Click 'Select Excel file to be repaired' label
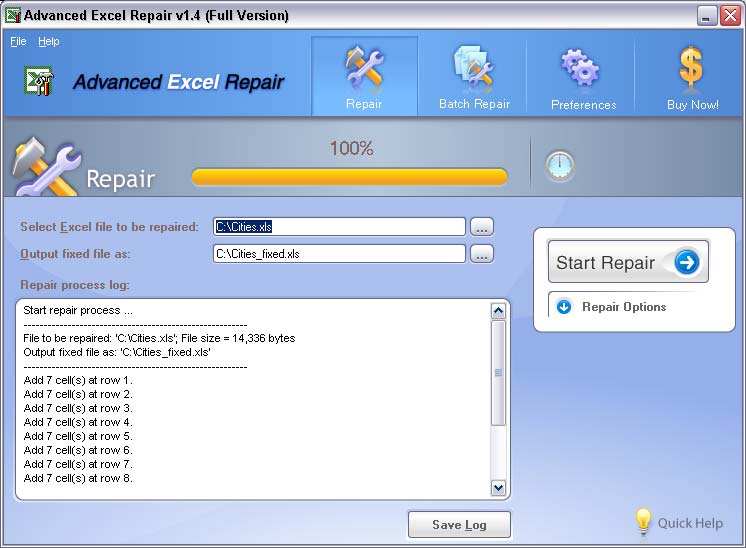The height and width of the screenshot is (548, 746). (x=109, y=227)
